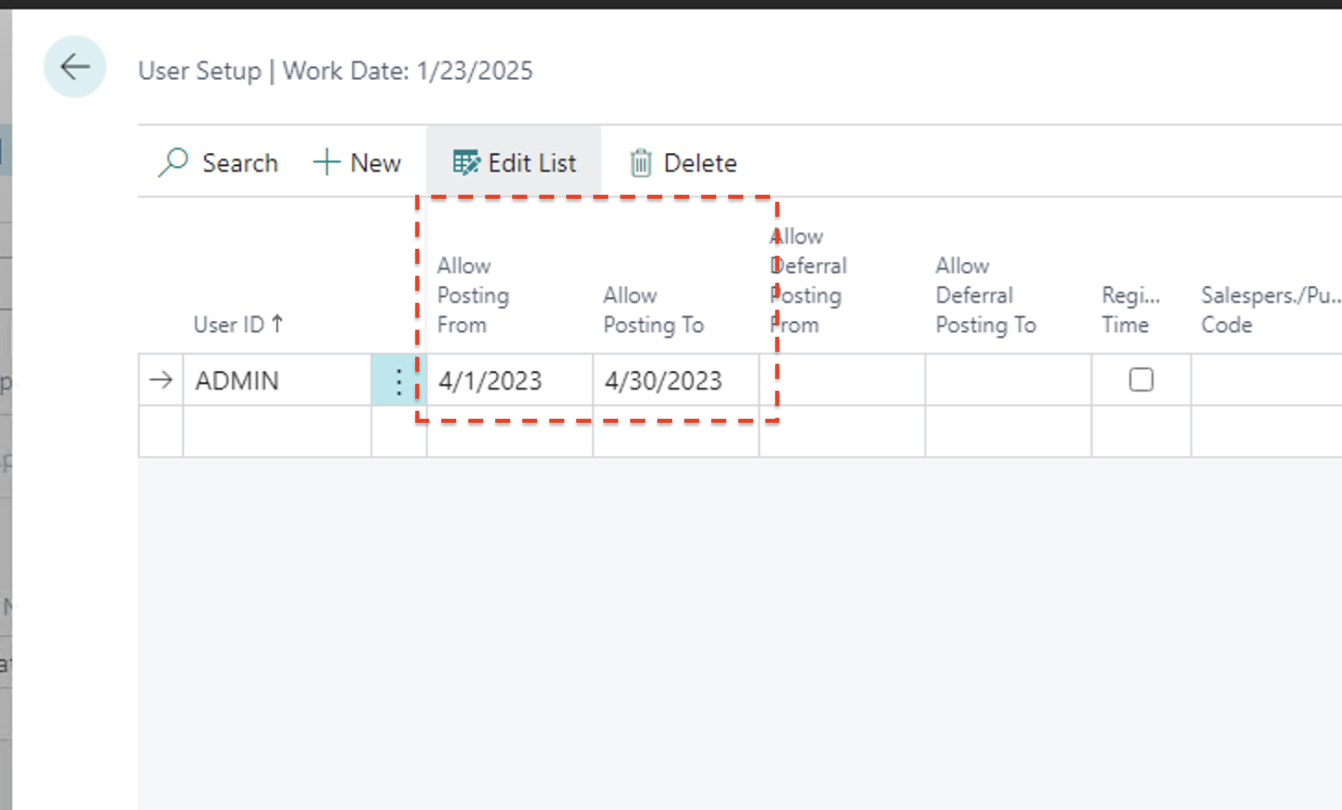Click the back arrow button
The width and height of the screenshot is (1342, 810).
pos(75,67)
